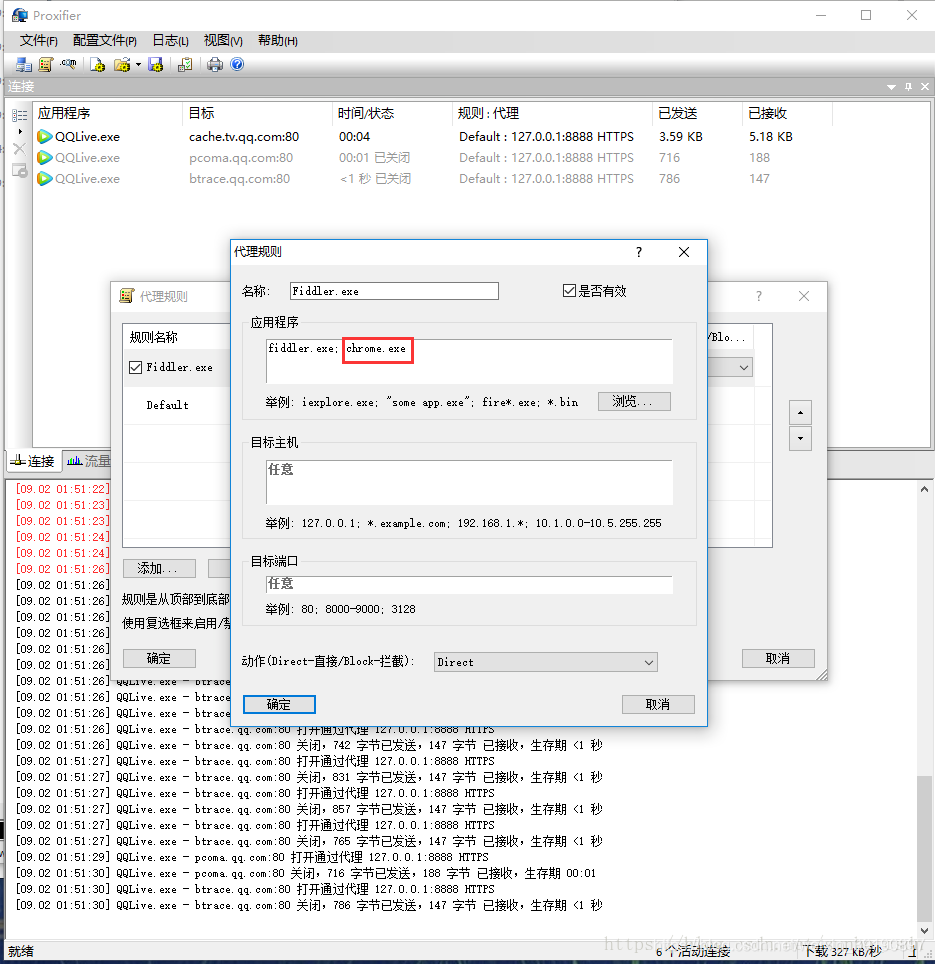Click the 名称 name input field
935x964 pixels.
[393, 291]
